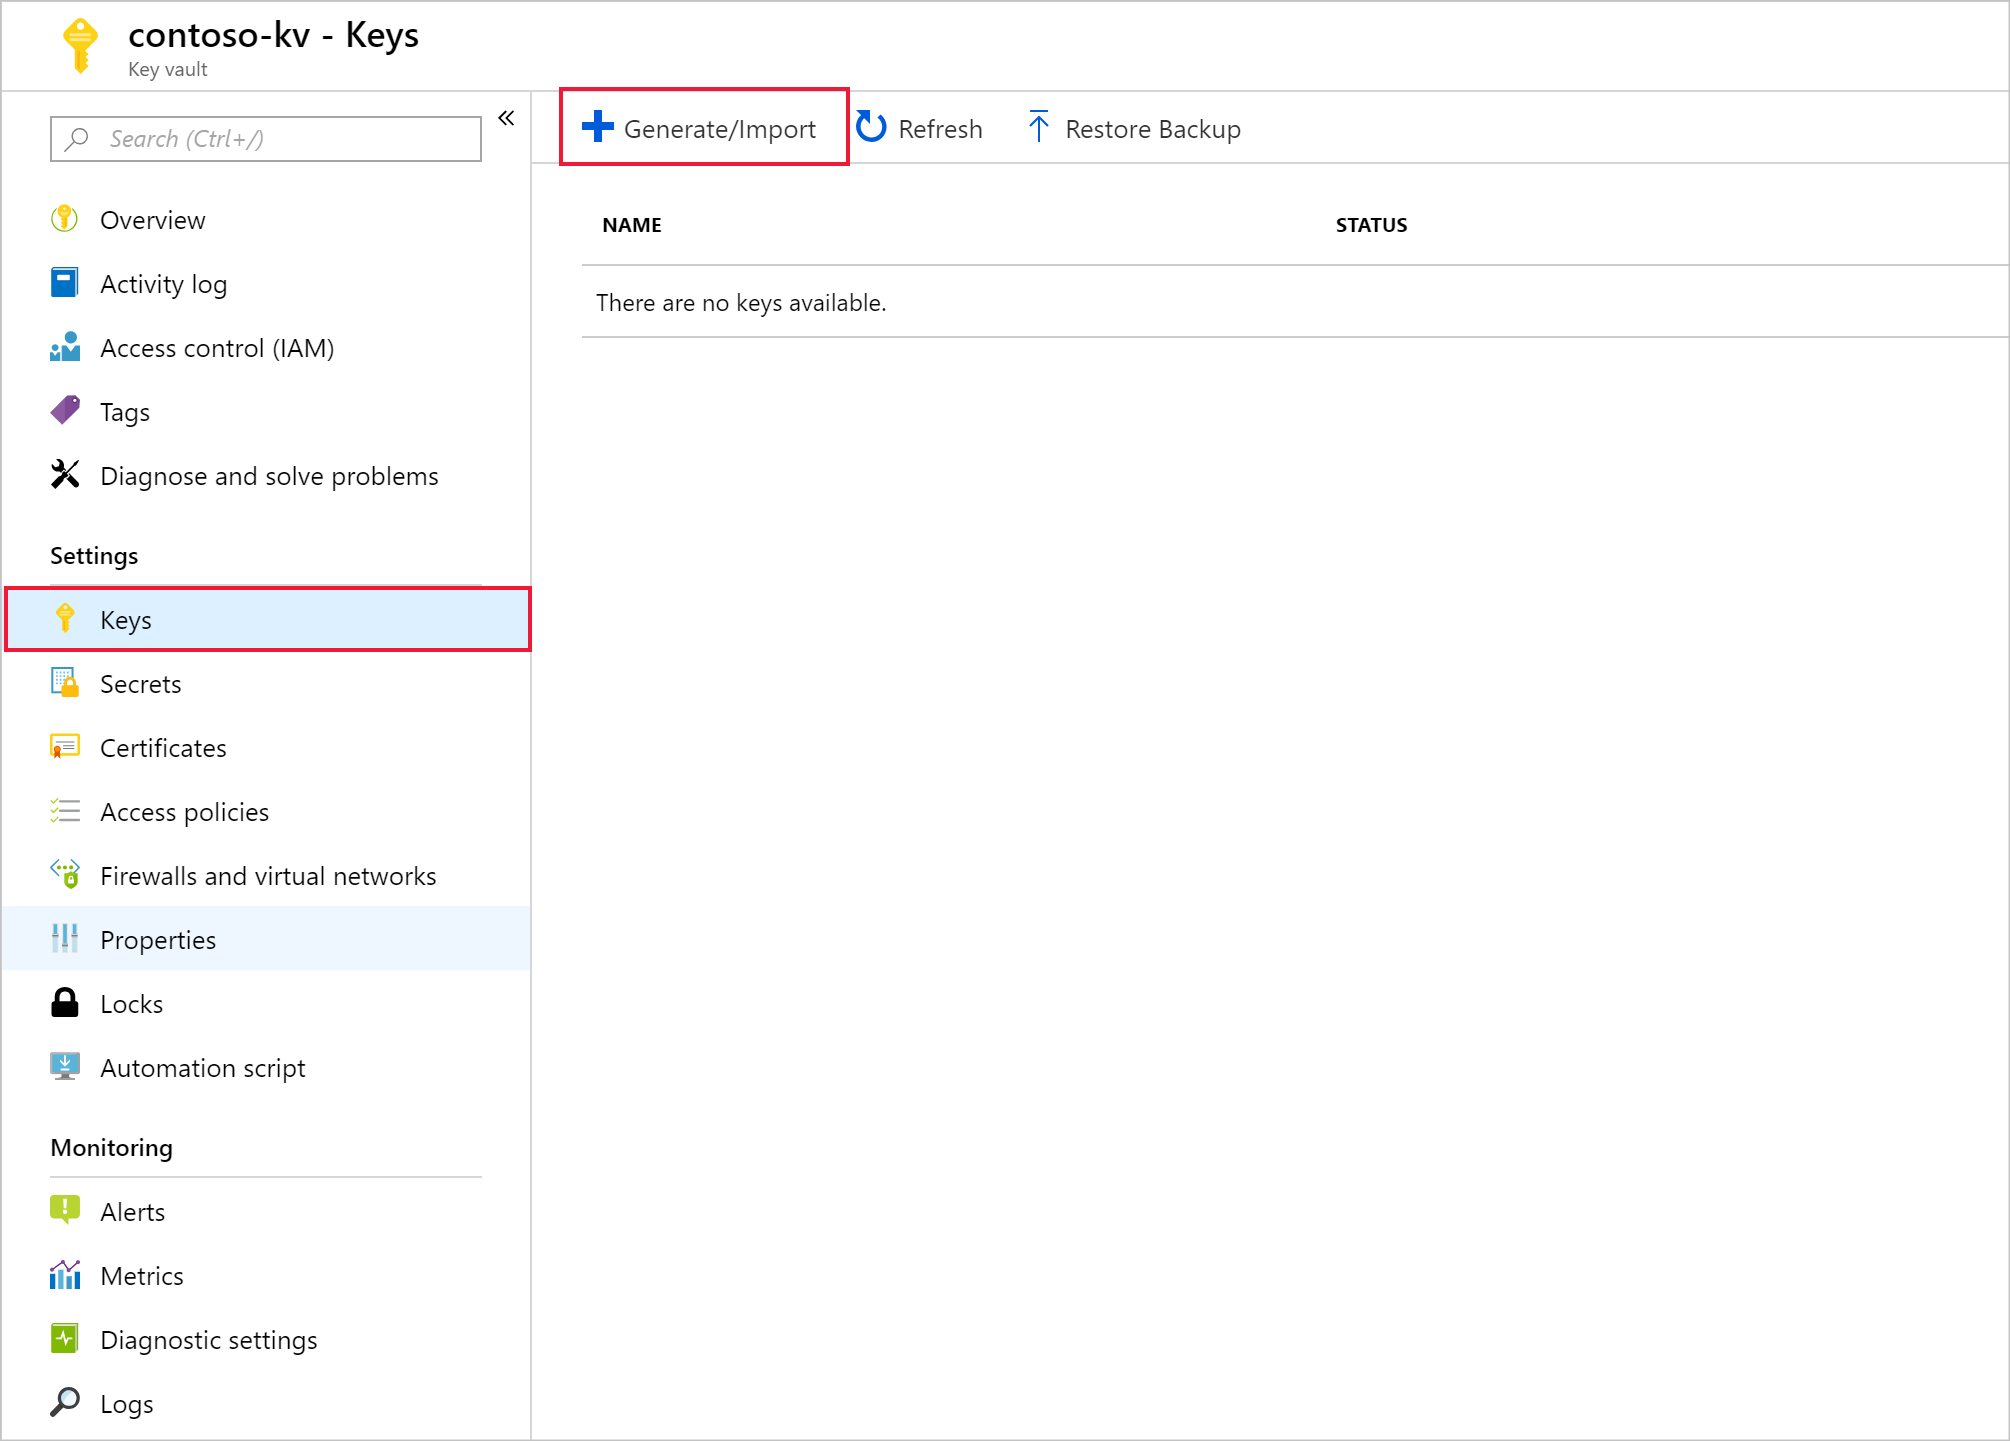Click the Restore Backup icon
Image resolution: width=2010 pixels, height=1441 pixels.
coord(1037,128)
